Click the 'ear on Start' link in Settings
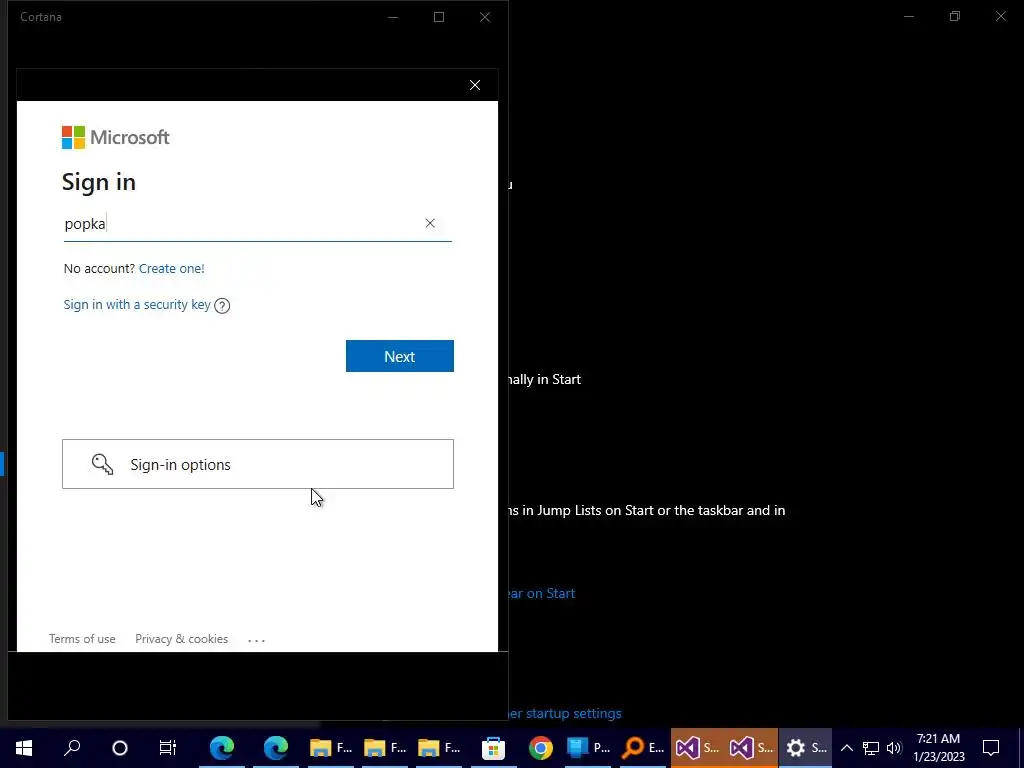The width and height of the screenshot is (1024, 768). tap(541, 594)
